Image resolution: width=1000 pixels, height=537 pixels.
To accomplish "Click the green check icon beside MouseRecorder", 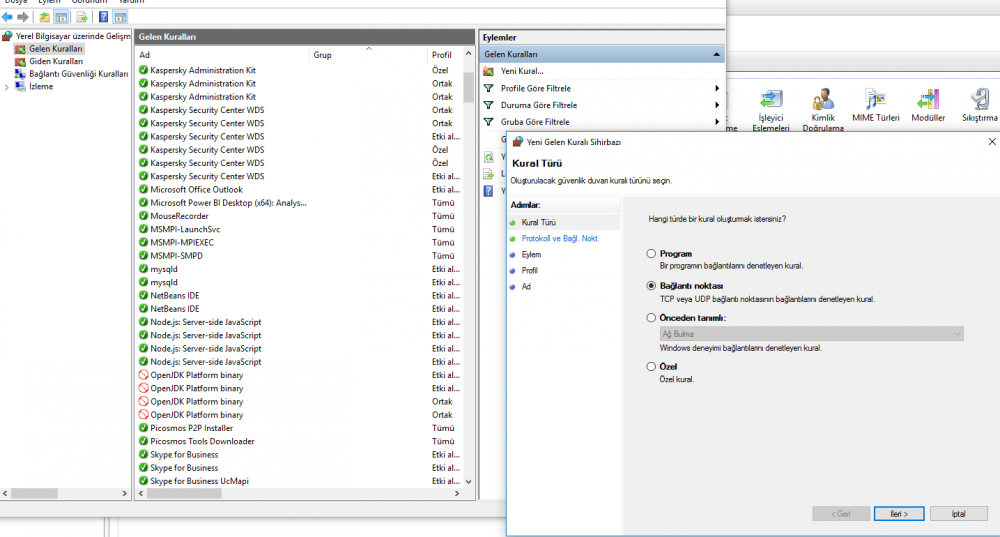I will coord(143,216).
